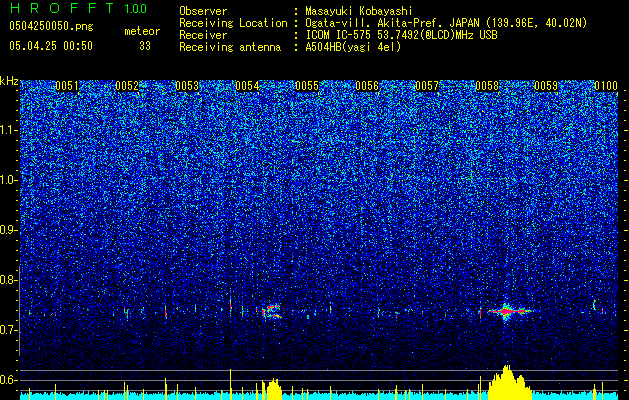
Task: Click the 0056 time marker
Action: tap(367, 86)
